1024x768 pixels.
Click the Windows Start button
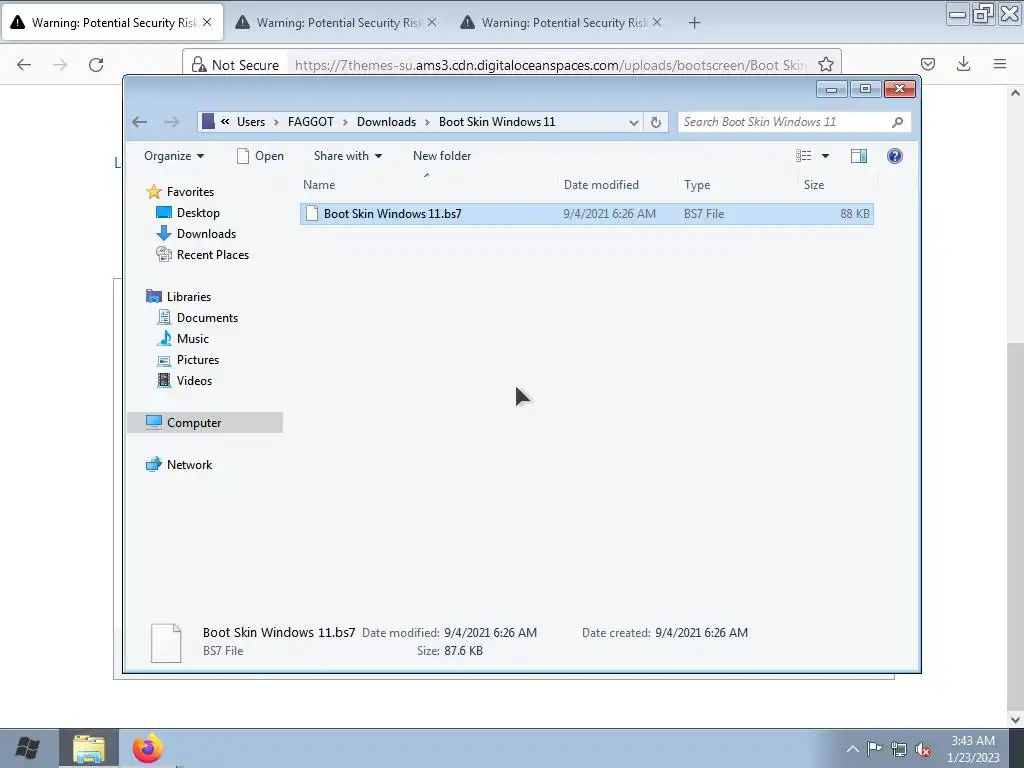click(x=27, y=748)
